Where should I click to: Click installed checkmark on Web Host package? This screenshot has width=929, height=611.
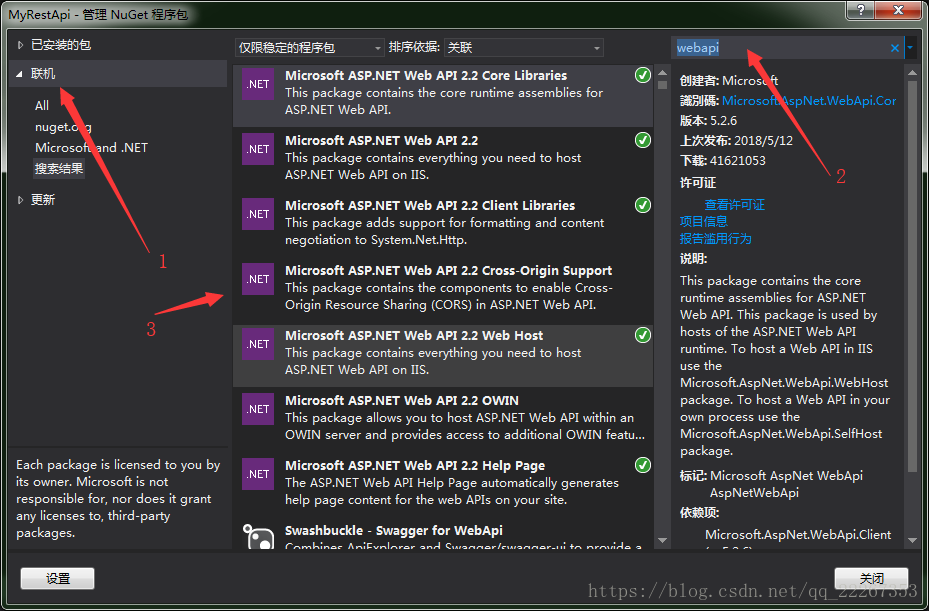click(642, 335)
